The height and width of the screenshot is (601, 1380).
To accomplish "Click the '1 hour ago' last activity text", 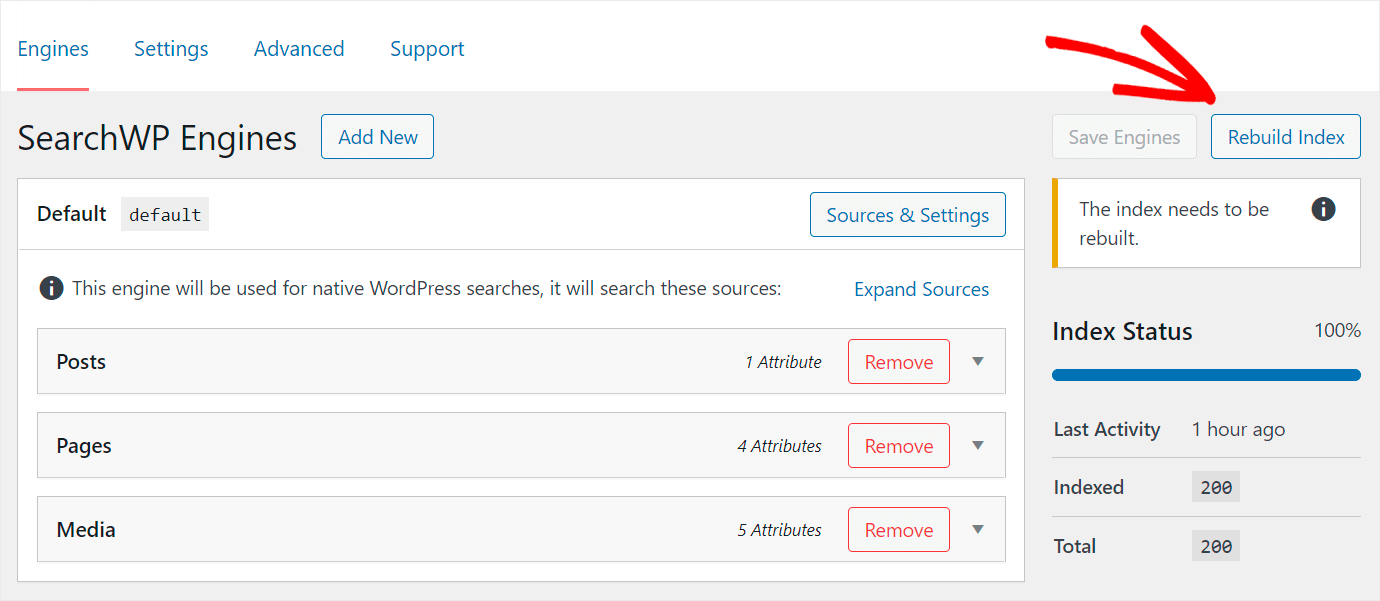I will [x=1238, y=430].
